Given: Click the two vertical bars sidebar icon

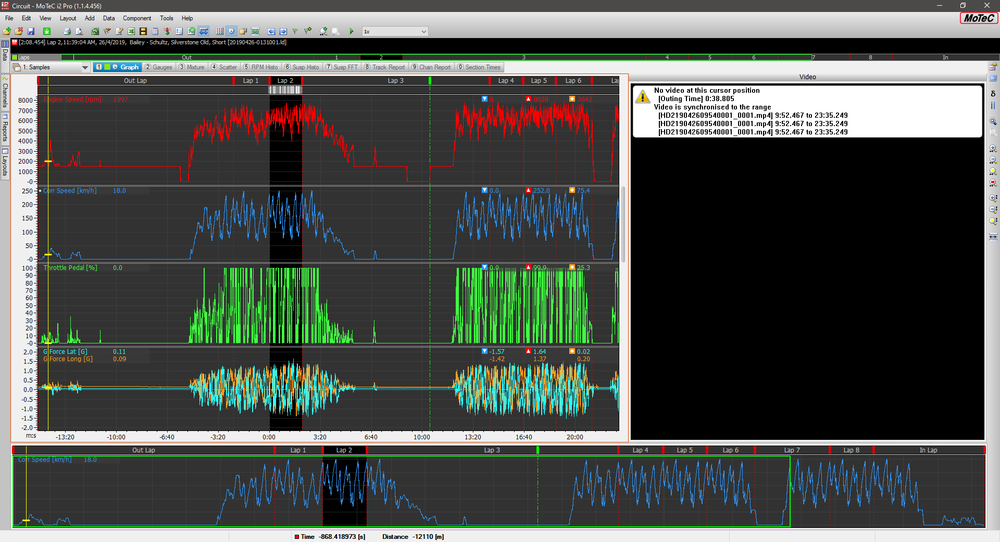Looking at the screenshot, I should pyautogui.click(x=993, y=105).
